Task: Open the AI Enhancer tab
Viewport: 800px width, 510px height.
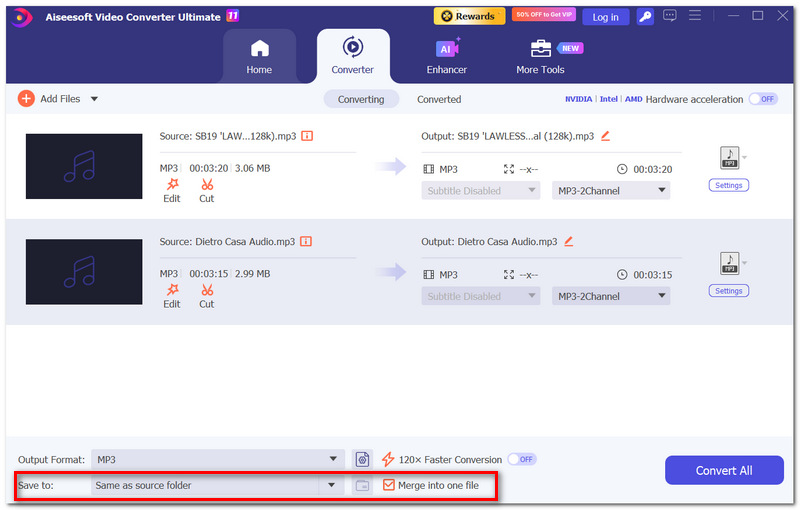Action: pyautogui.click(x=446, y=57)
